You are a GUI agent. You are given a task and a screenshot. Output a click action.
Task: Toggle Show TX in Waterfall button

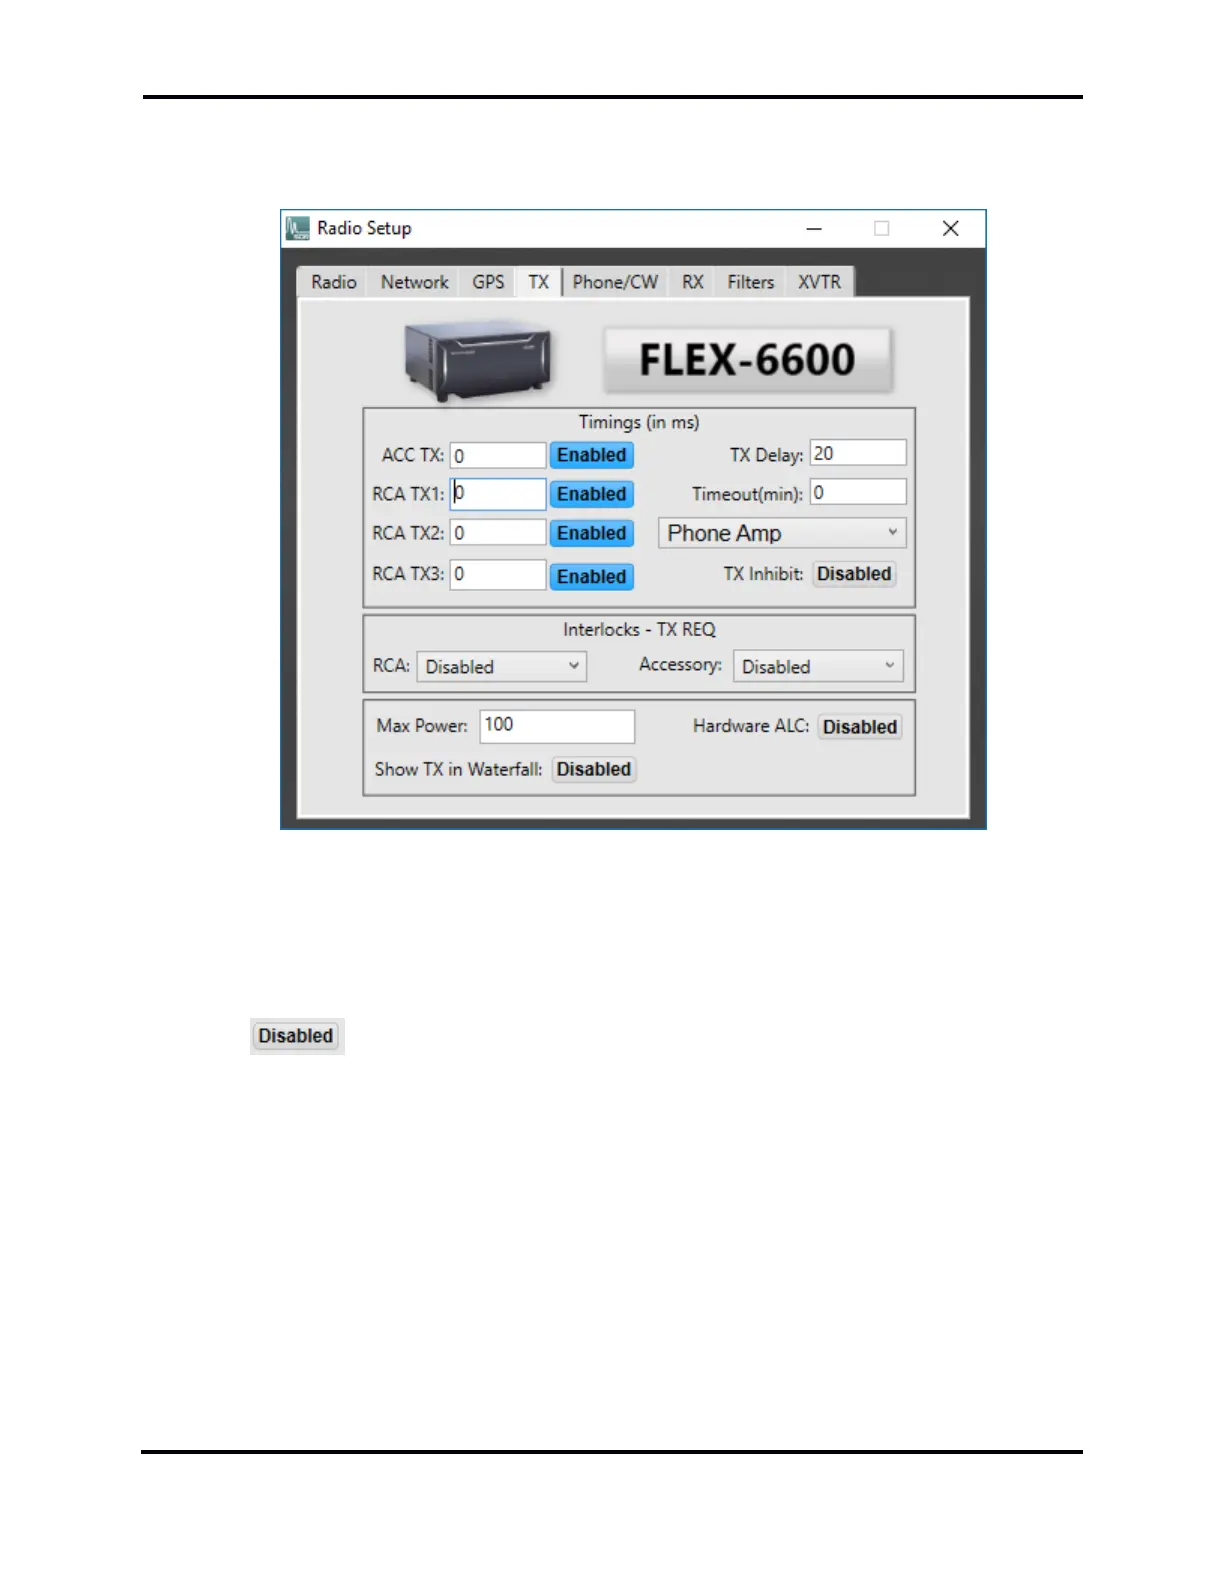594,769
